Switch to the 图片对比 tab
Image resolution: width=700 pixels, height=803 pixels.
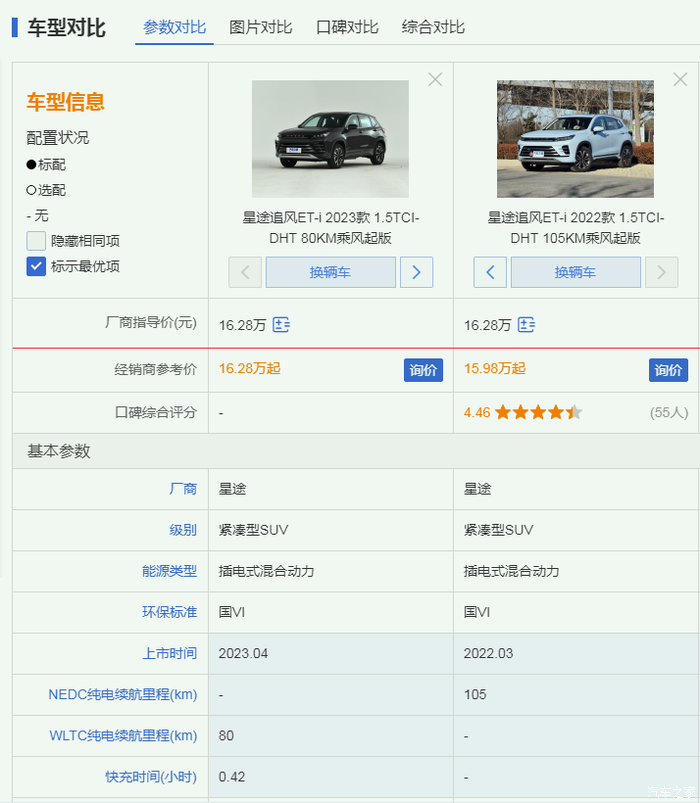coord(260,27)
